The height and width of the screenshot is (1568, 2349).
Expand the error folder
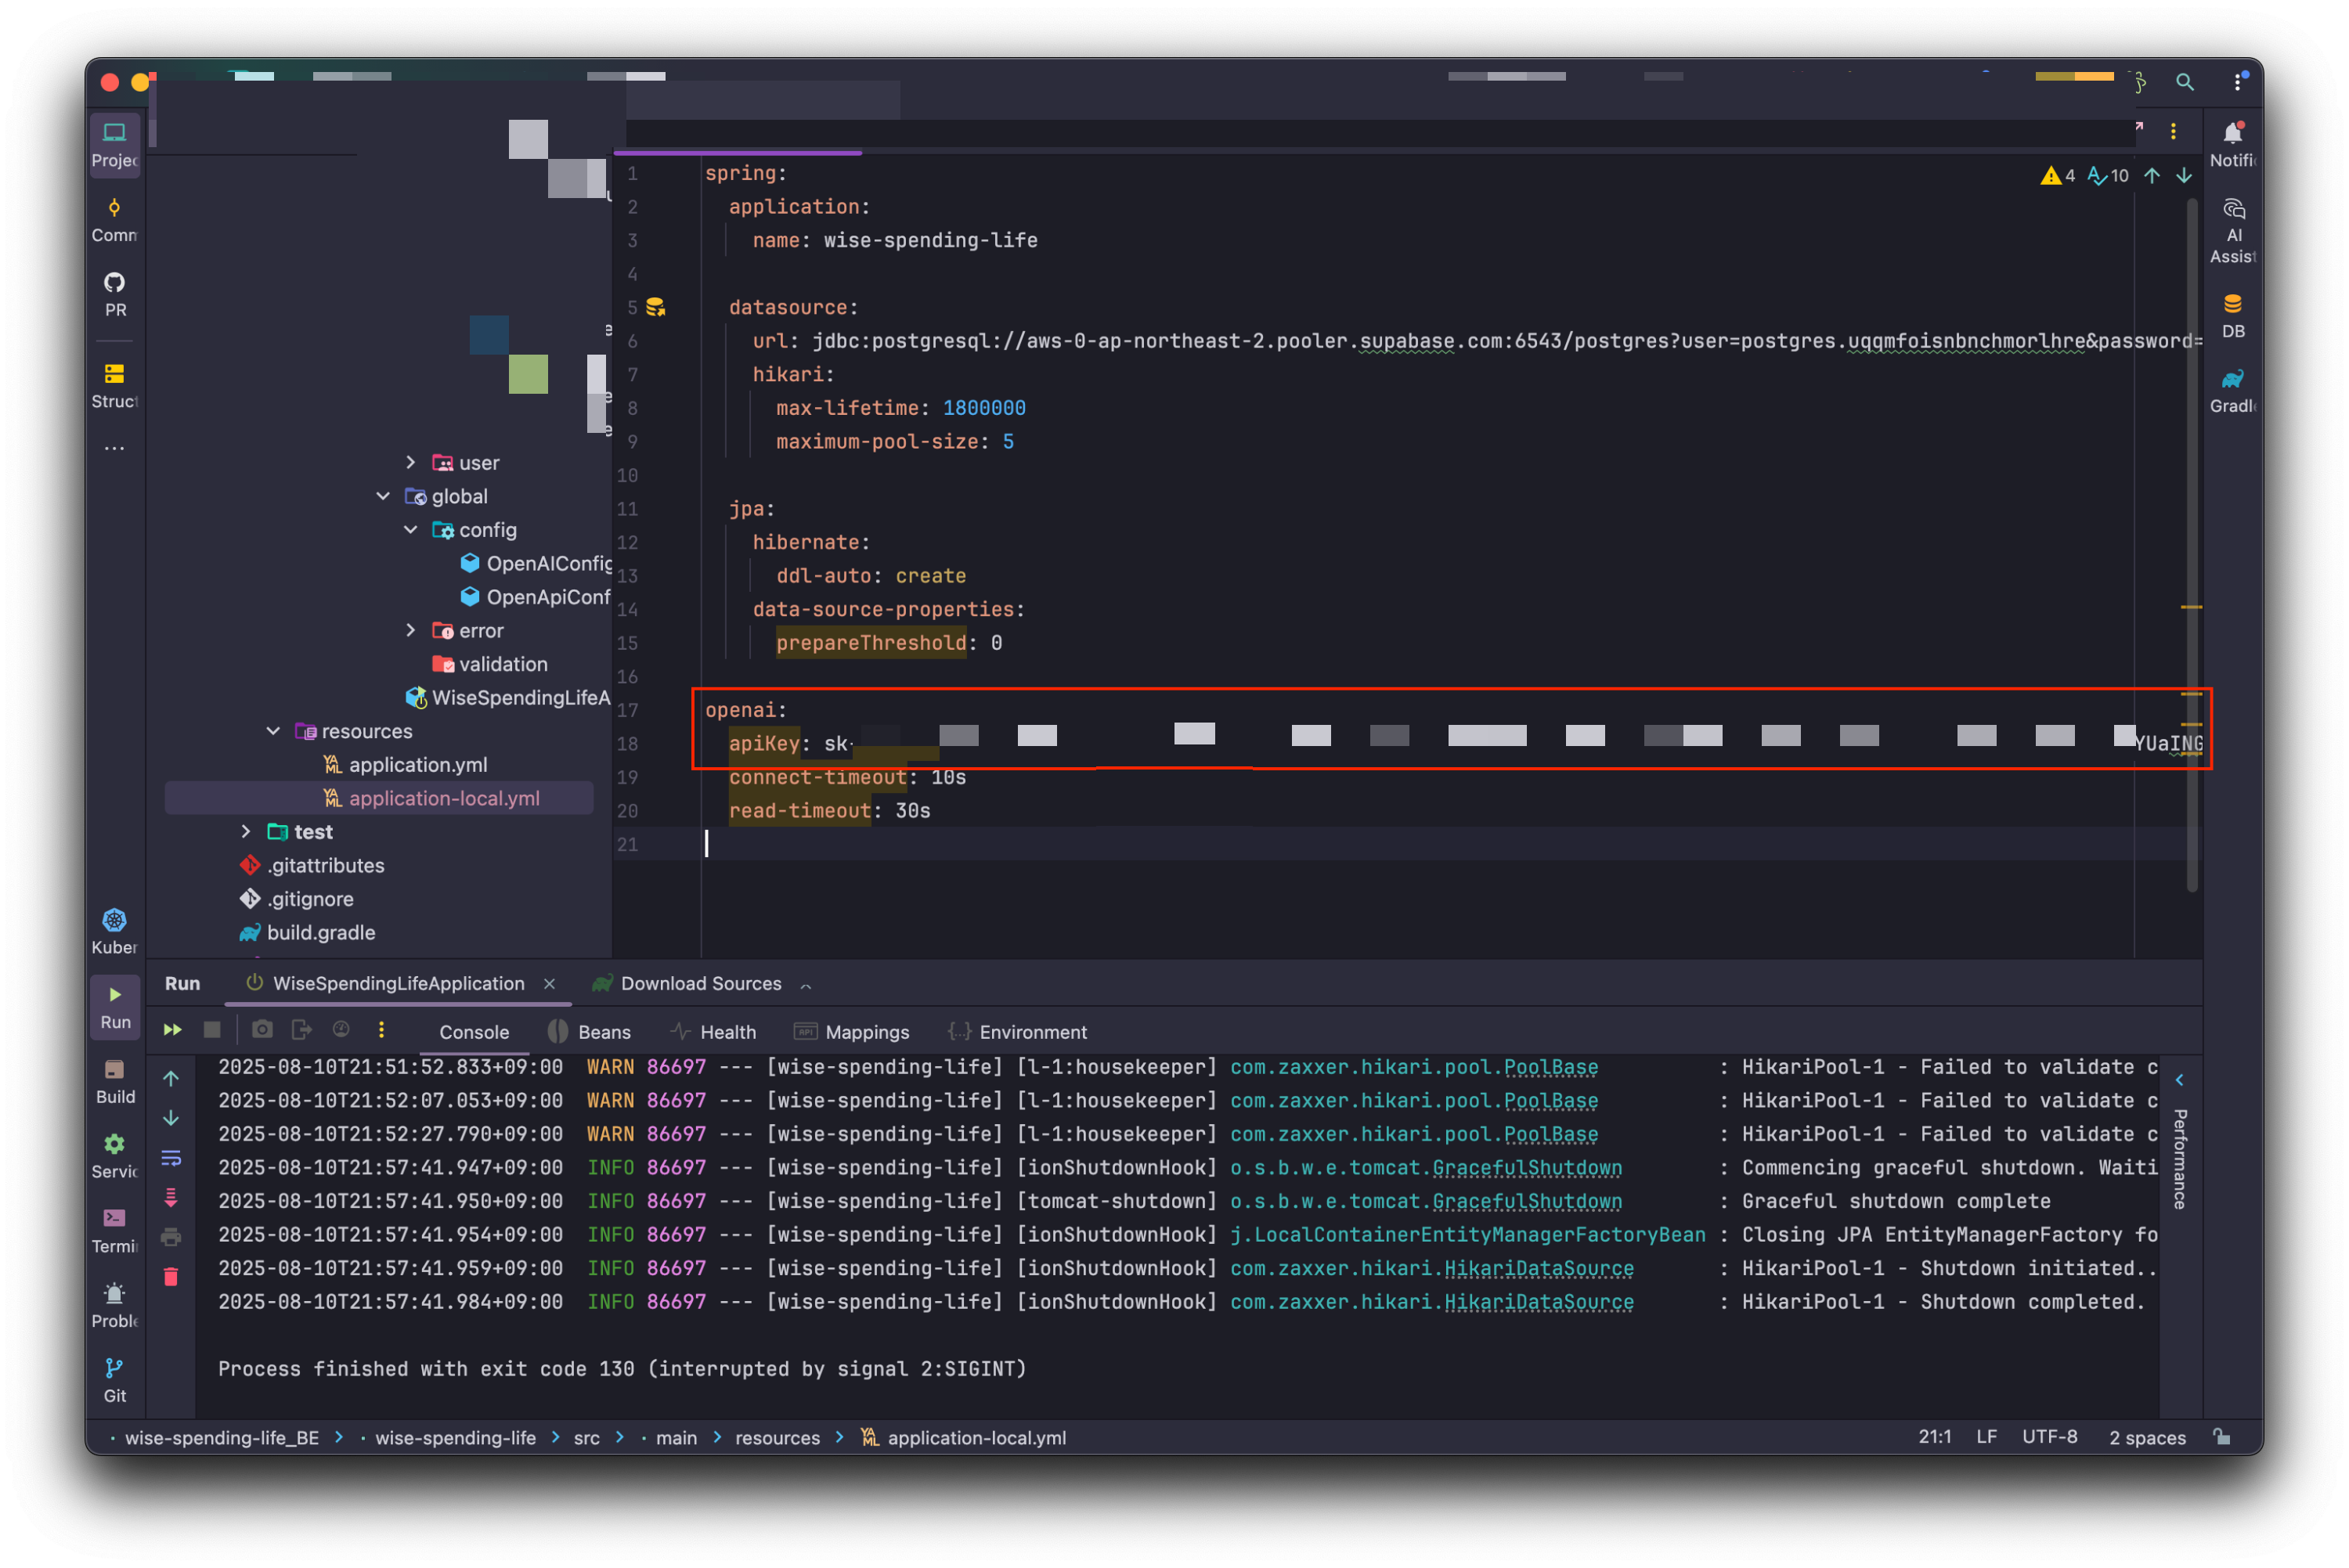click(x=410, y=630)
